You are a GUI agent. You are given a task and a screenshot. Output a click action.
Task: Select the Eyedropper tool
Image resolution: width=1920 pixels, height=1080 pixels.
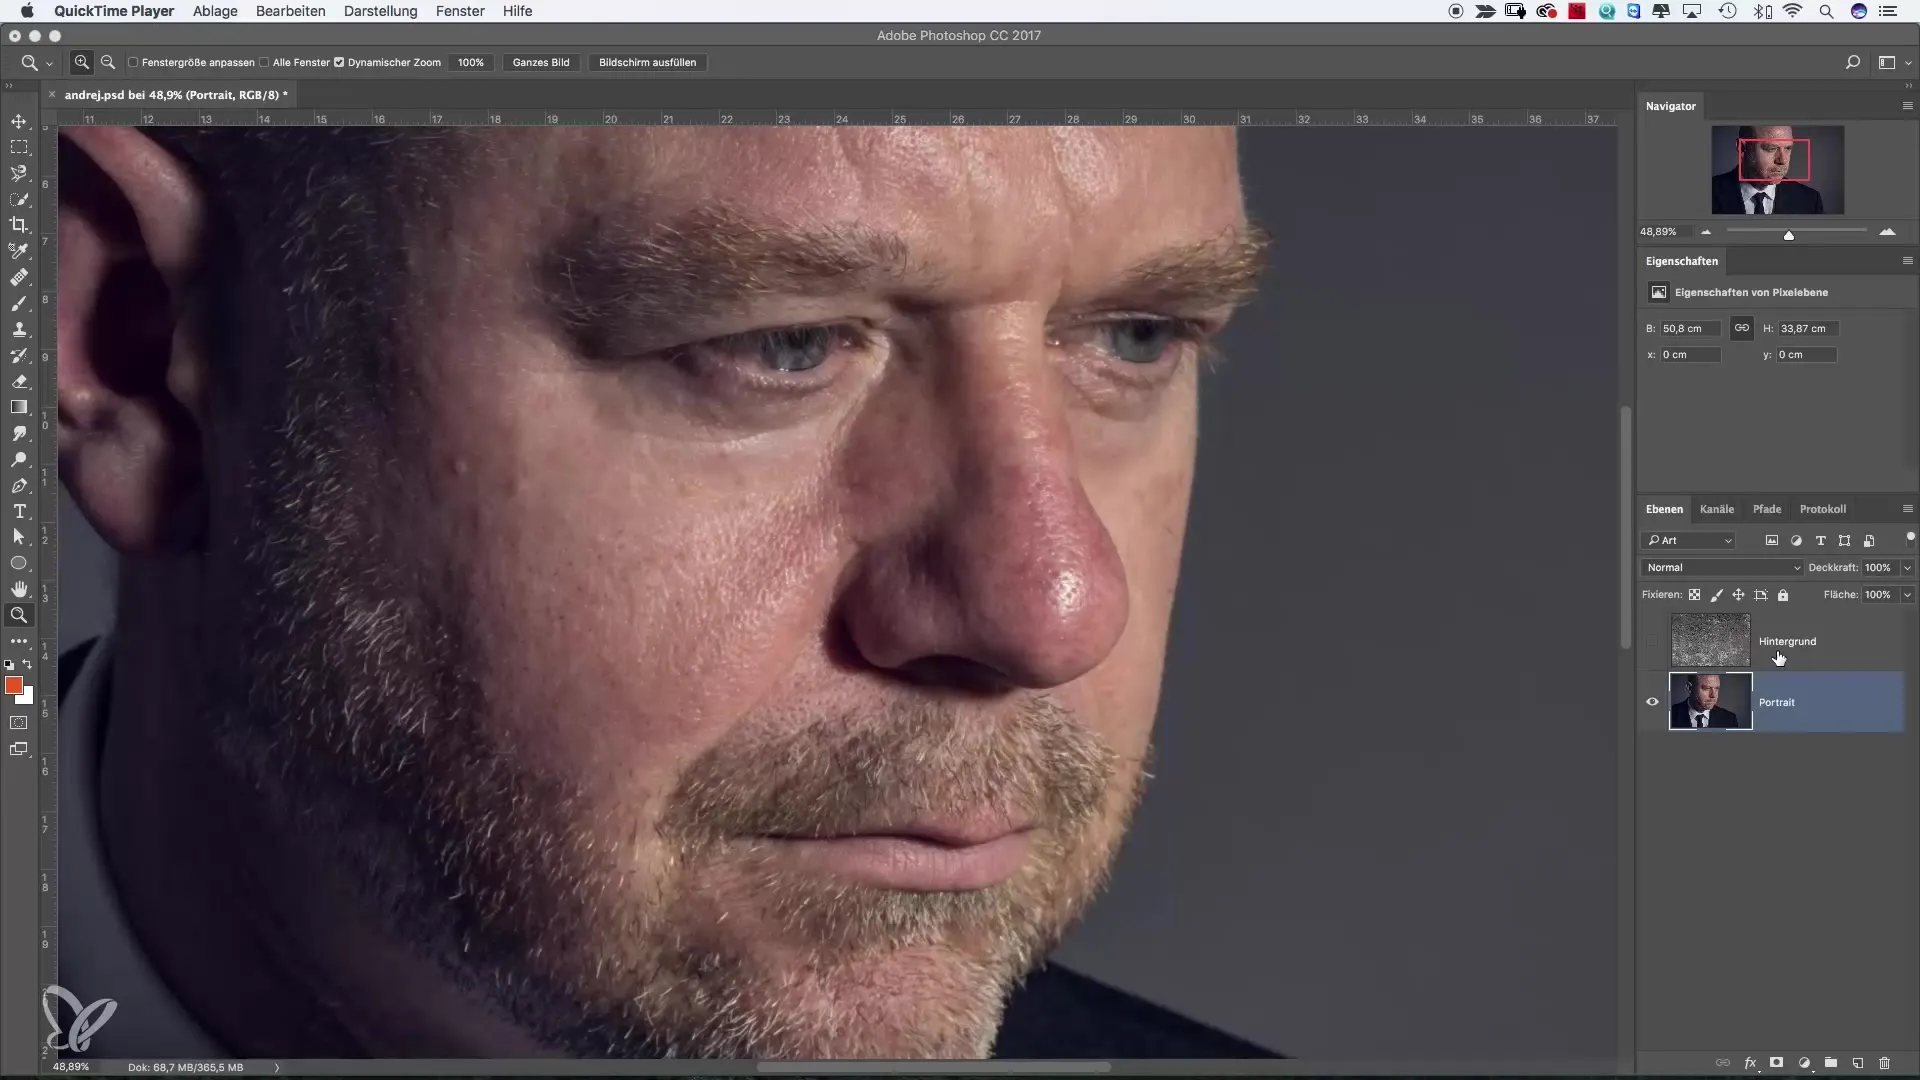click(19, 251)
